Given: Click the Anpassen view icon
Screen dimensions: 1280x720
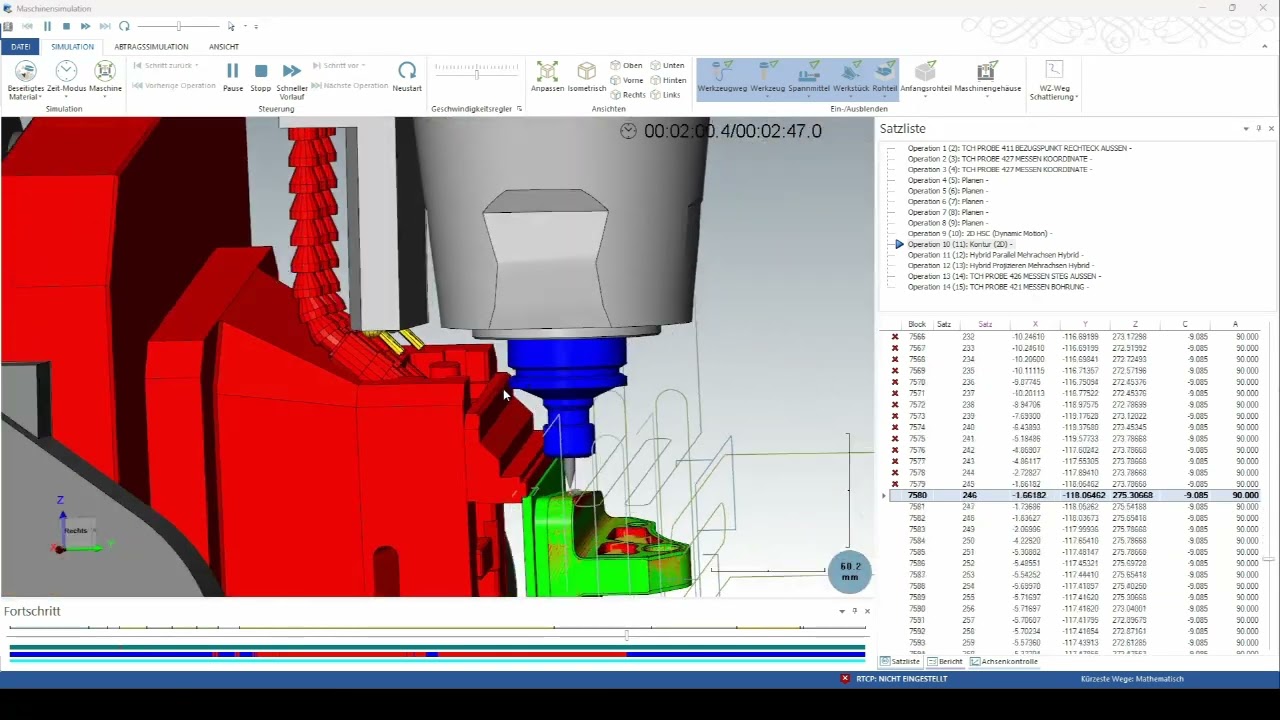Looking at the screenshot, I should click(547, 71).
